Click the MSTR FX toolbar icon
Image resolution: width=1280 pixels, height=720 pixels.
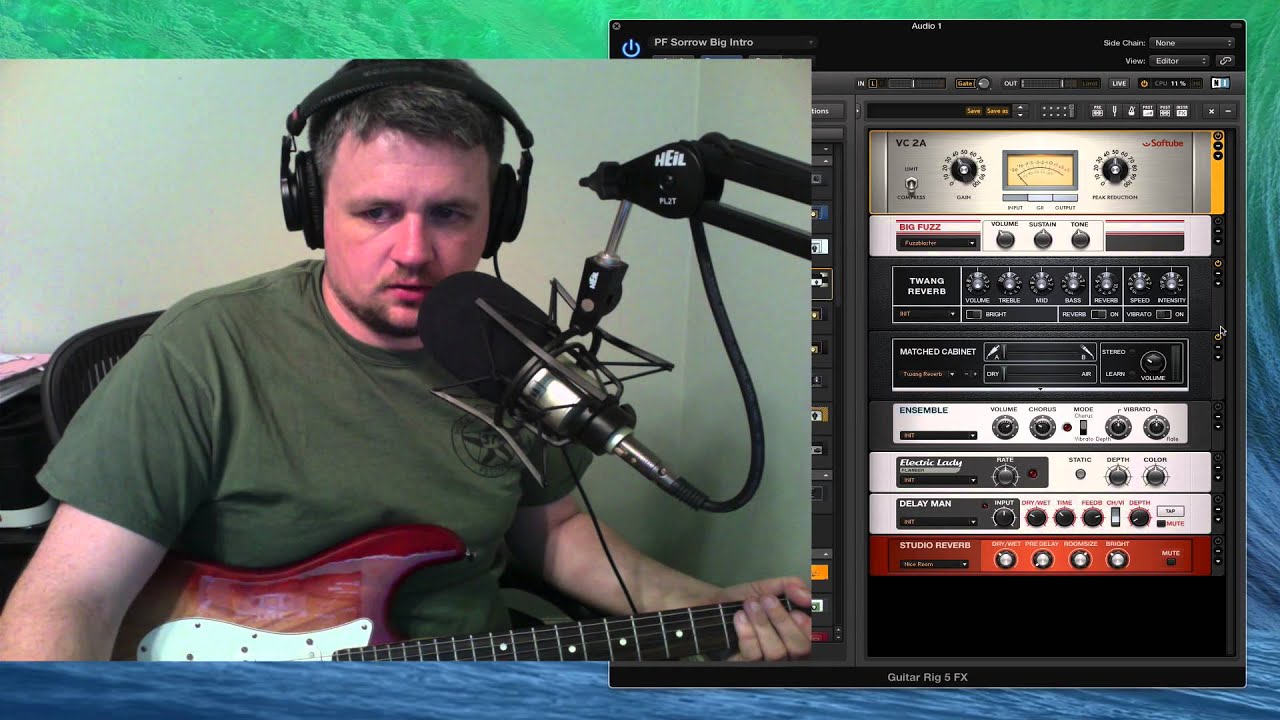[1182, 111]
